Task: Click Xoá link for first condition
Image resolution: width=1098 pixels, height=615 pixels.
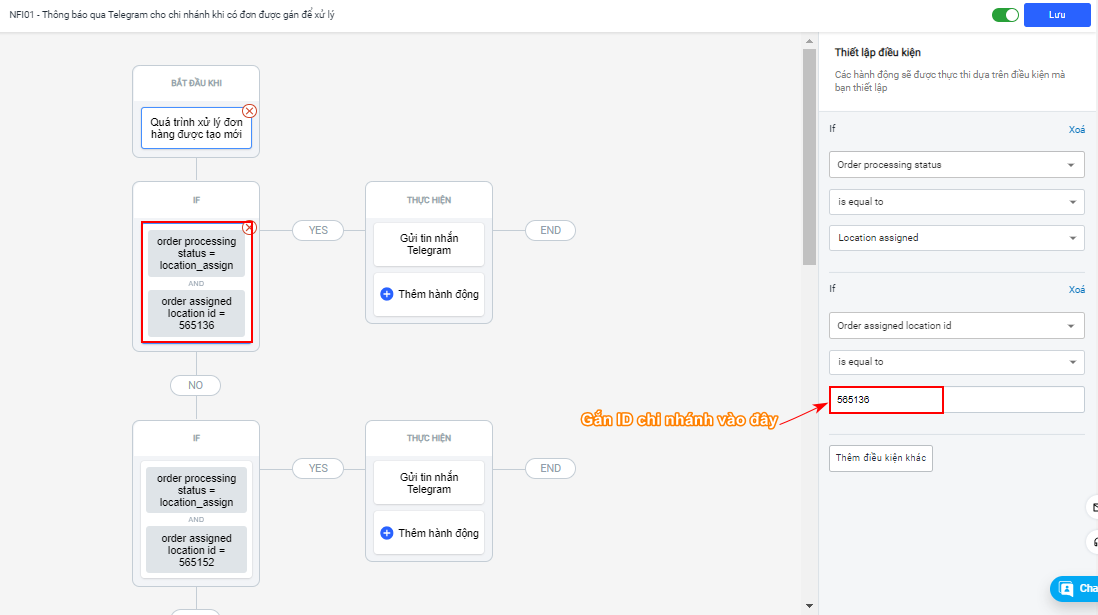Action: click(1076, 129)
